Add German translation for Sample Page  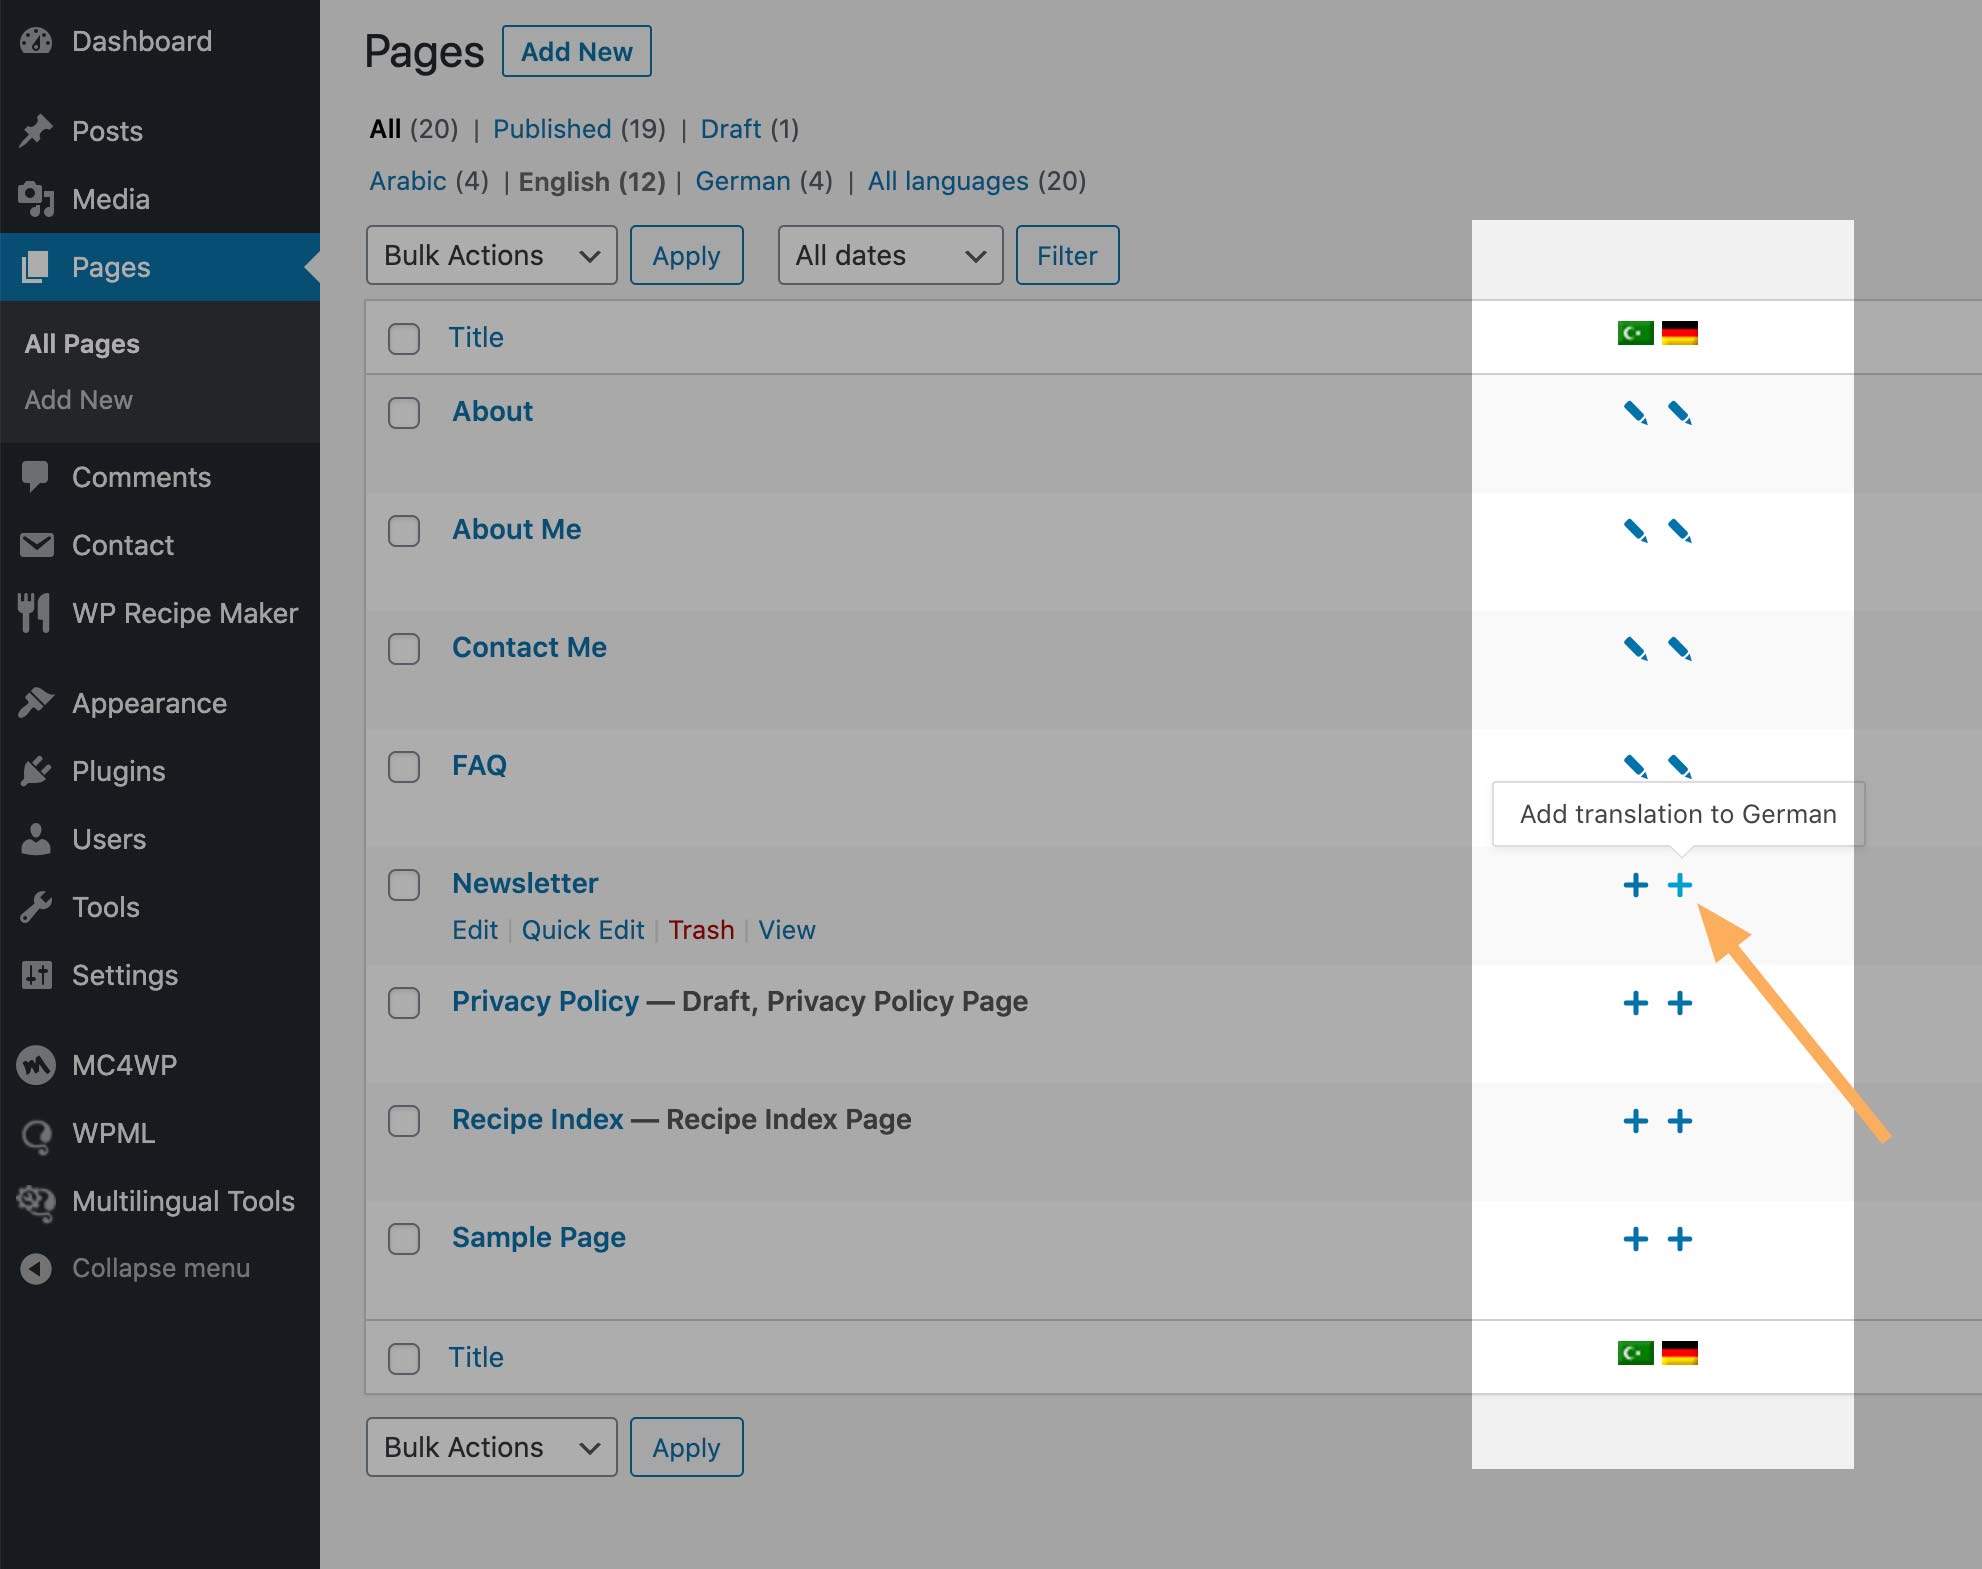1681,1239
